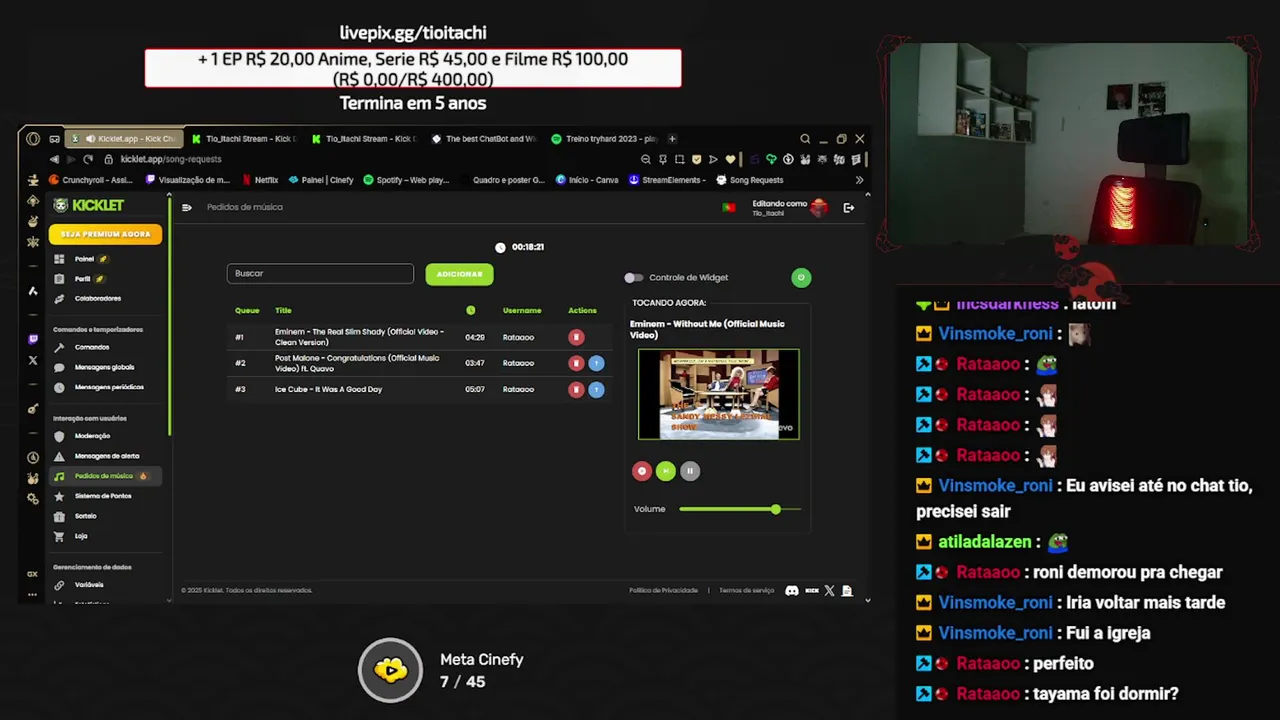Screen dimensions: 1280x720
Task: Open Mensagens globais in the sidebar
Action: (x=104, y=367)
